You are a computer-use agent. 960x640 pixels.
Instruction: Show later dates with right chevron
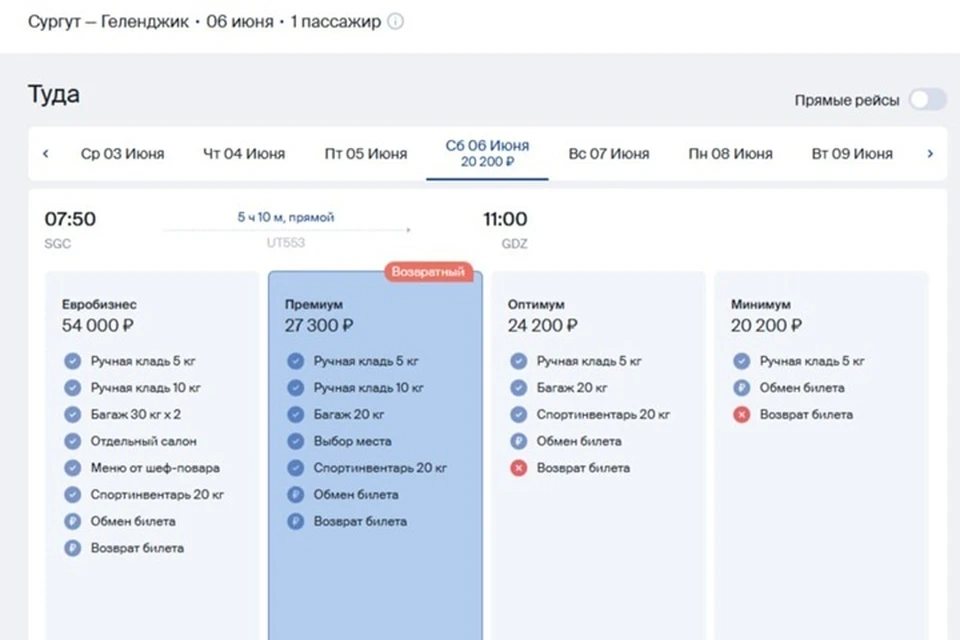pos(930,154)
